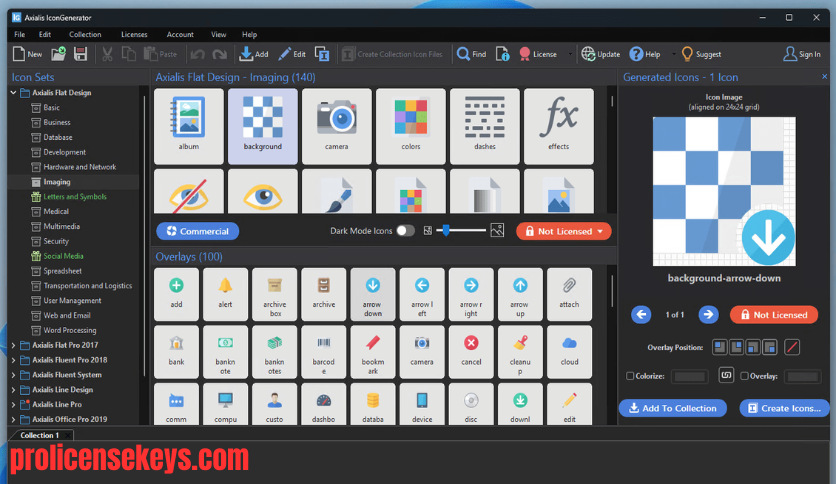836x484 pixels.
Task: Click the Cut scissors icon
Action: click(107, 54)
